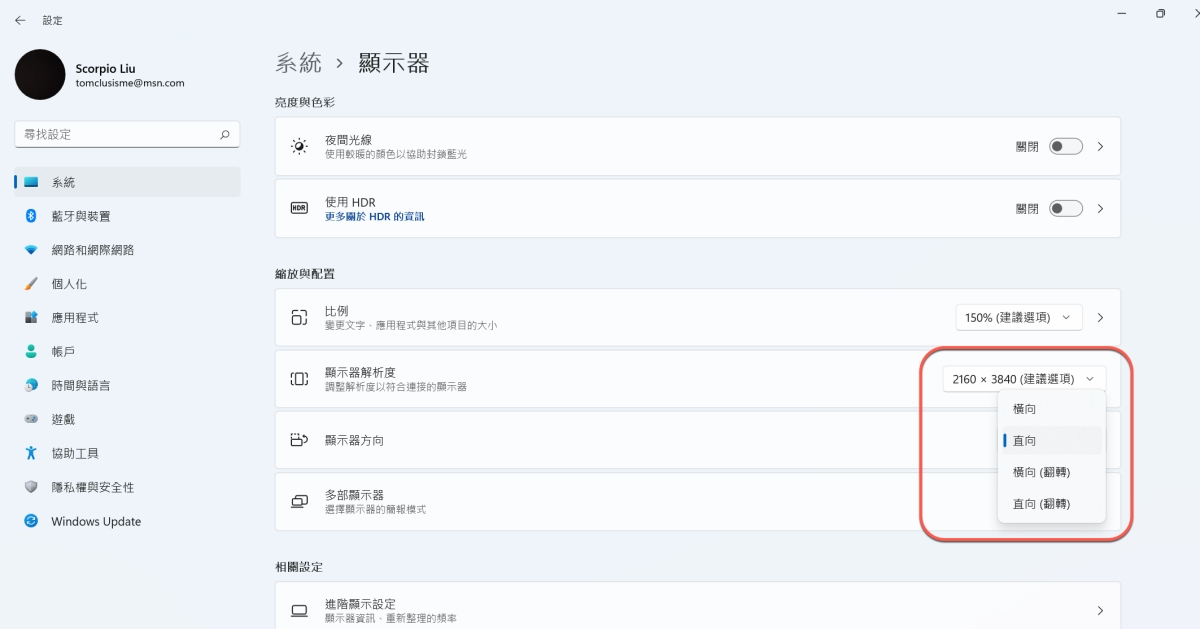
Task: Click the Wi-Fi icon beside 網路和網際網路
Action: [x=31, y=250]
